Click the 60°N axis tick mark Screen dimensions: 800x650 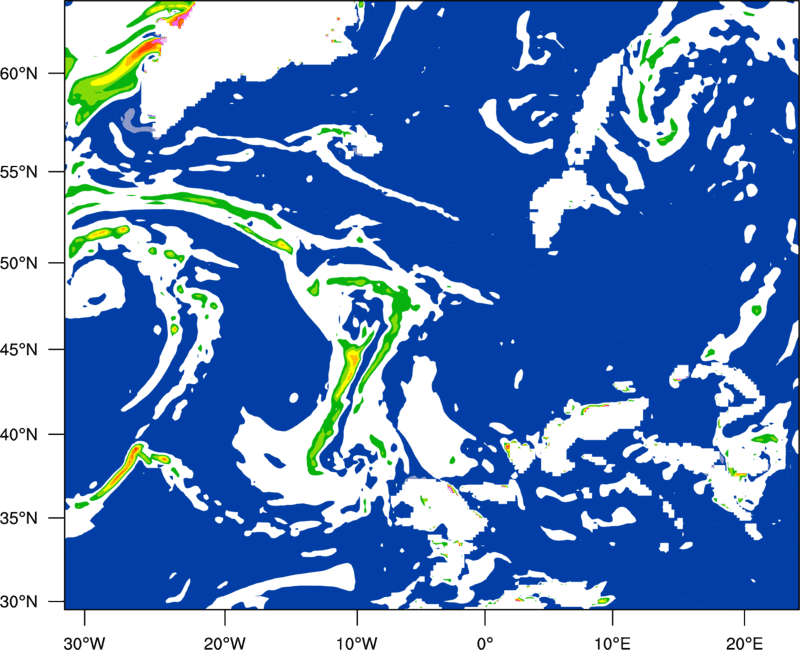click(x=57, y=73)
